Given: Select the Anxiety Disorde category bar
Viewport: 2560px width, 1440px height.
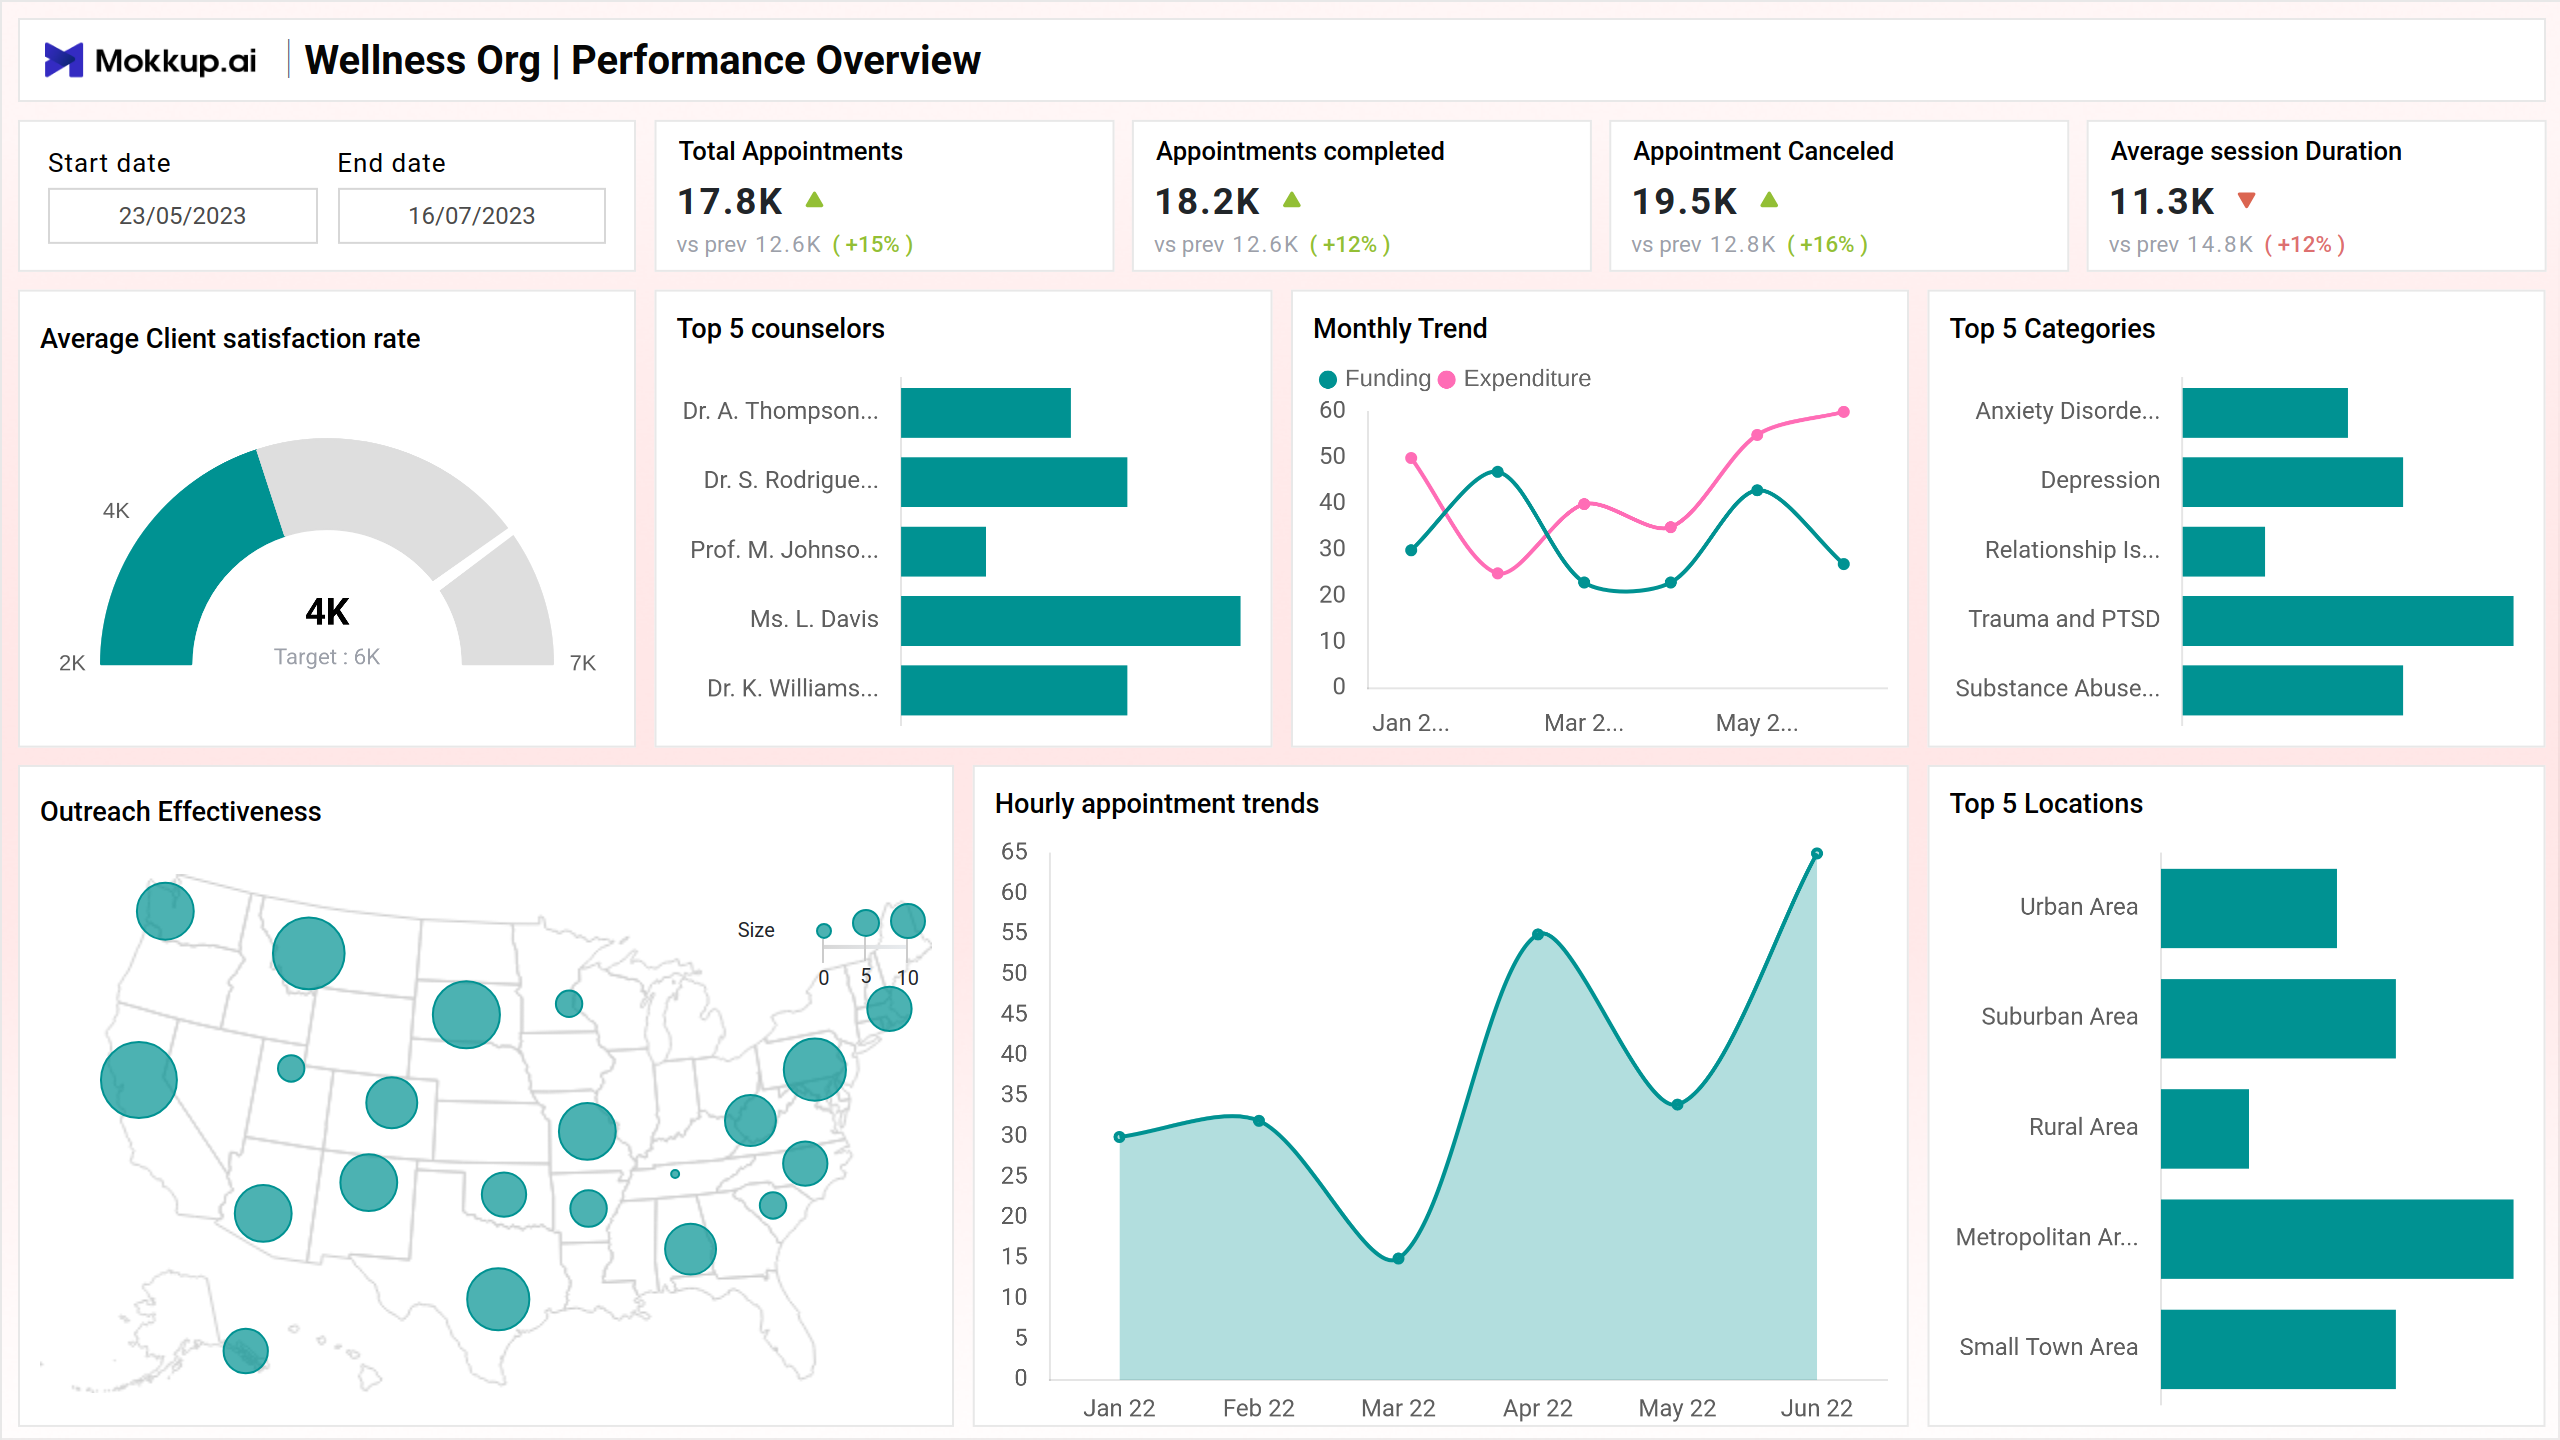Looking at the screenshot, I should [x=2265, y=413].
